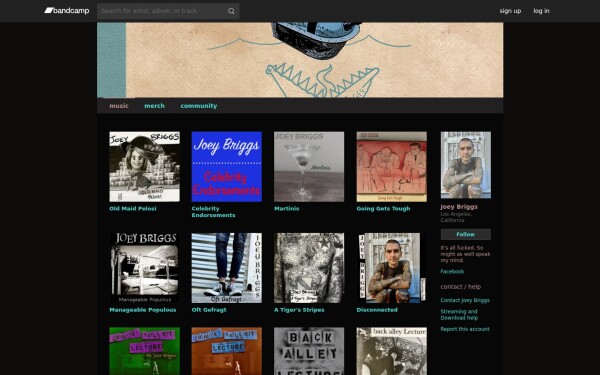600x375 pixels.
Task: Click the Martinis title link
Action: (x=287, y=209)
